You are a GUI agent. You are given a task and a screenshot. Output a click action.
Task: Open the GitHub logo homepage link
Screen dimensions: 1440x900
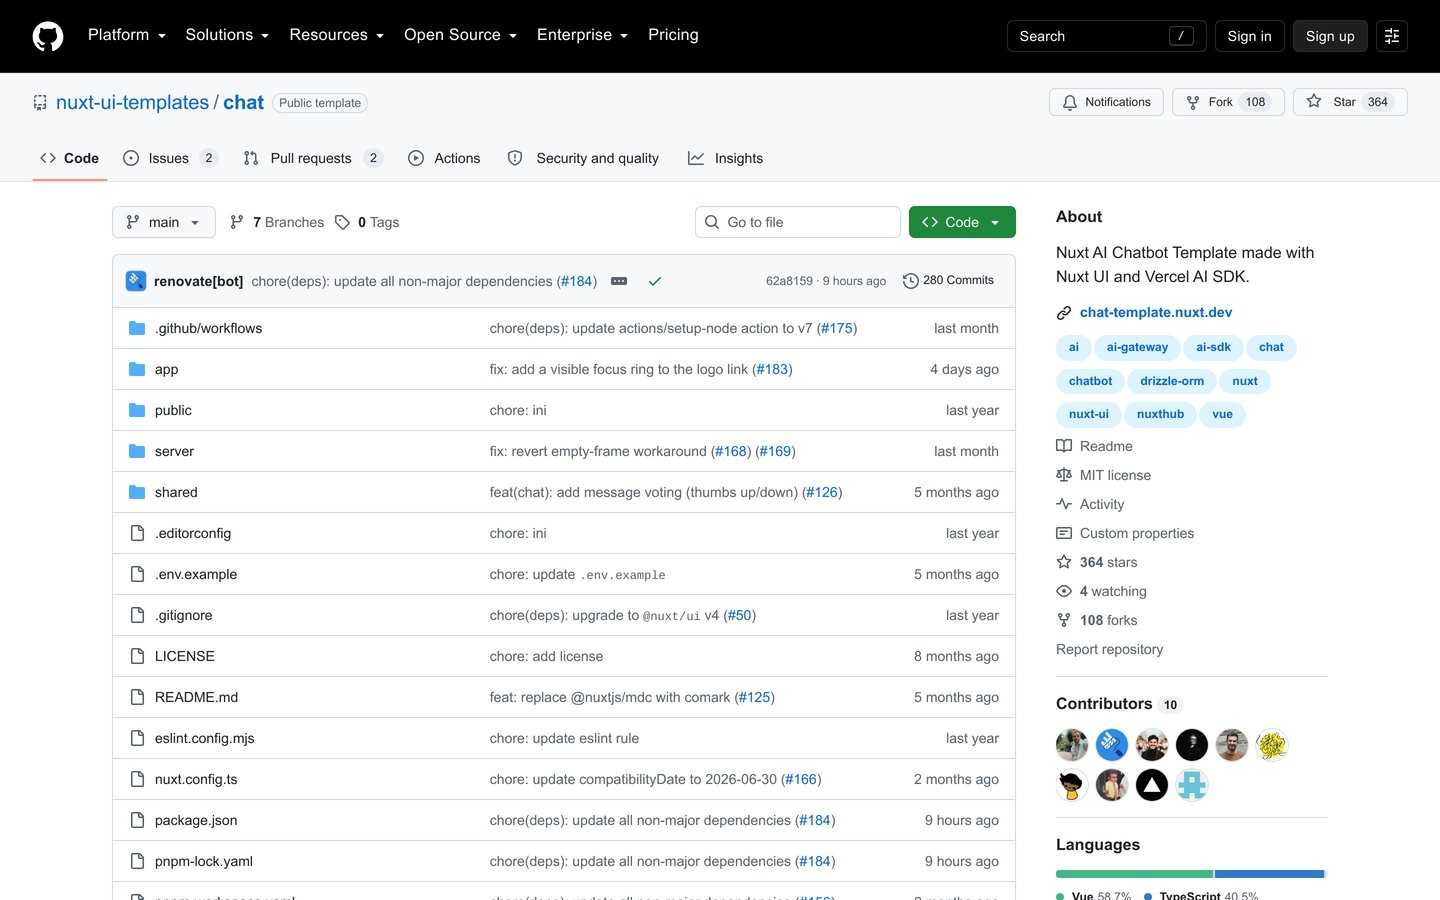coord(48,36)
